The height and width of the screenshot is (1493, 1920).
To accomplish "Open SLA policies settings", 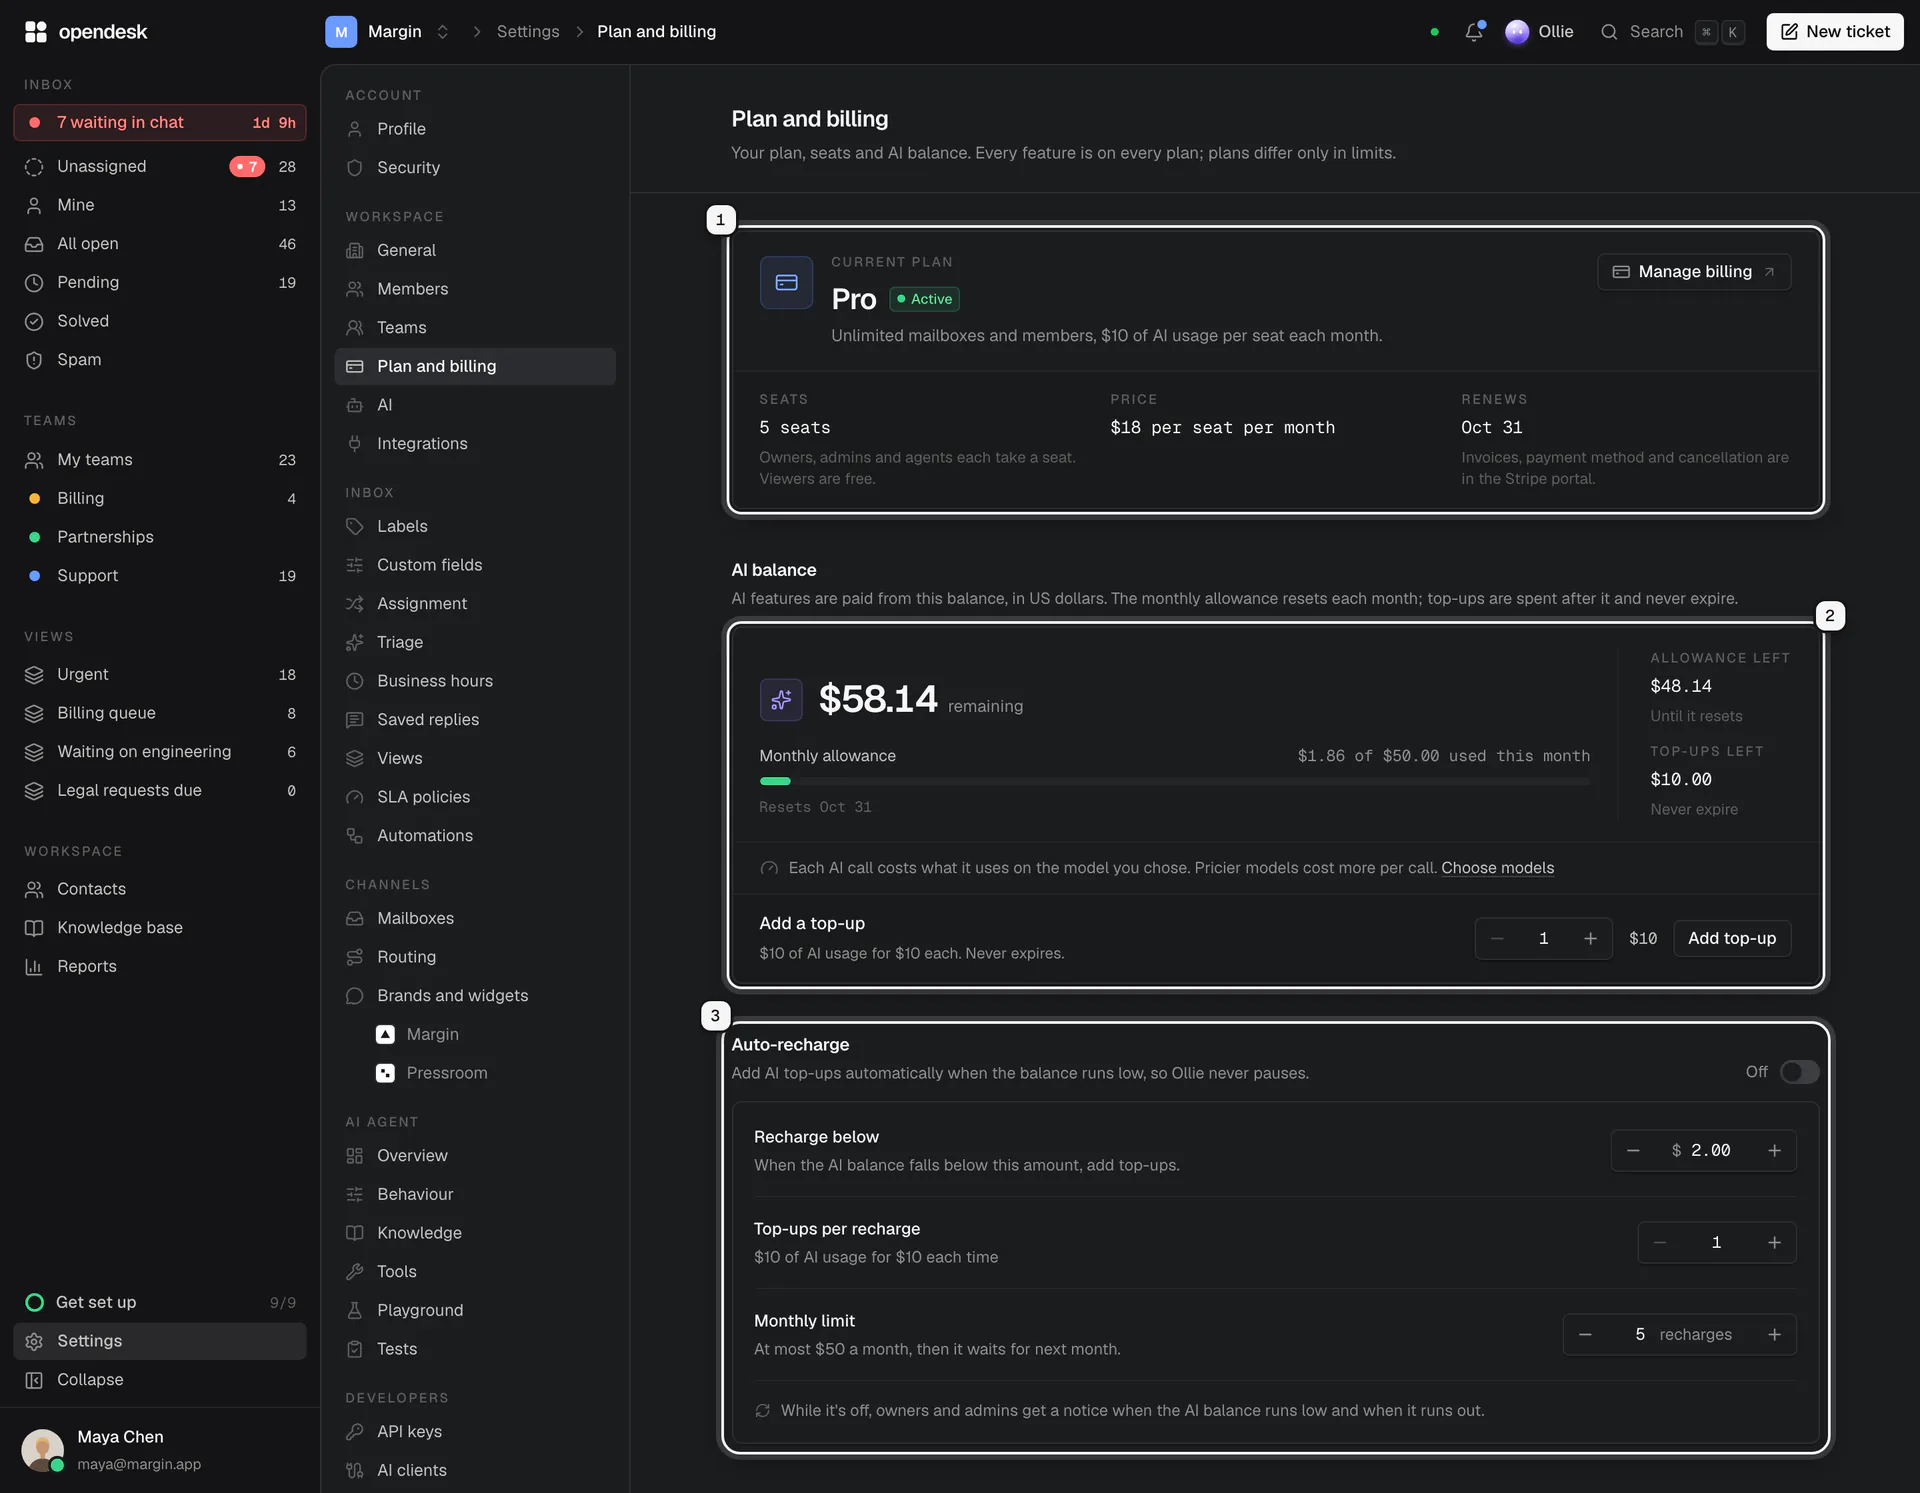I will [474, 797].
